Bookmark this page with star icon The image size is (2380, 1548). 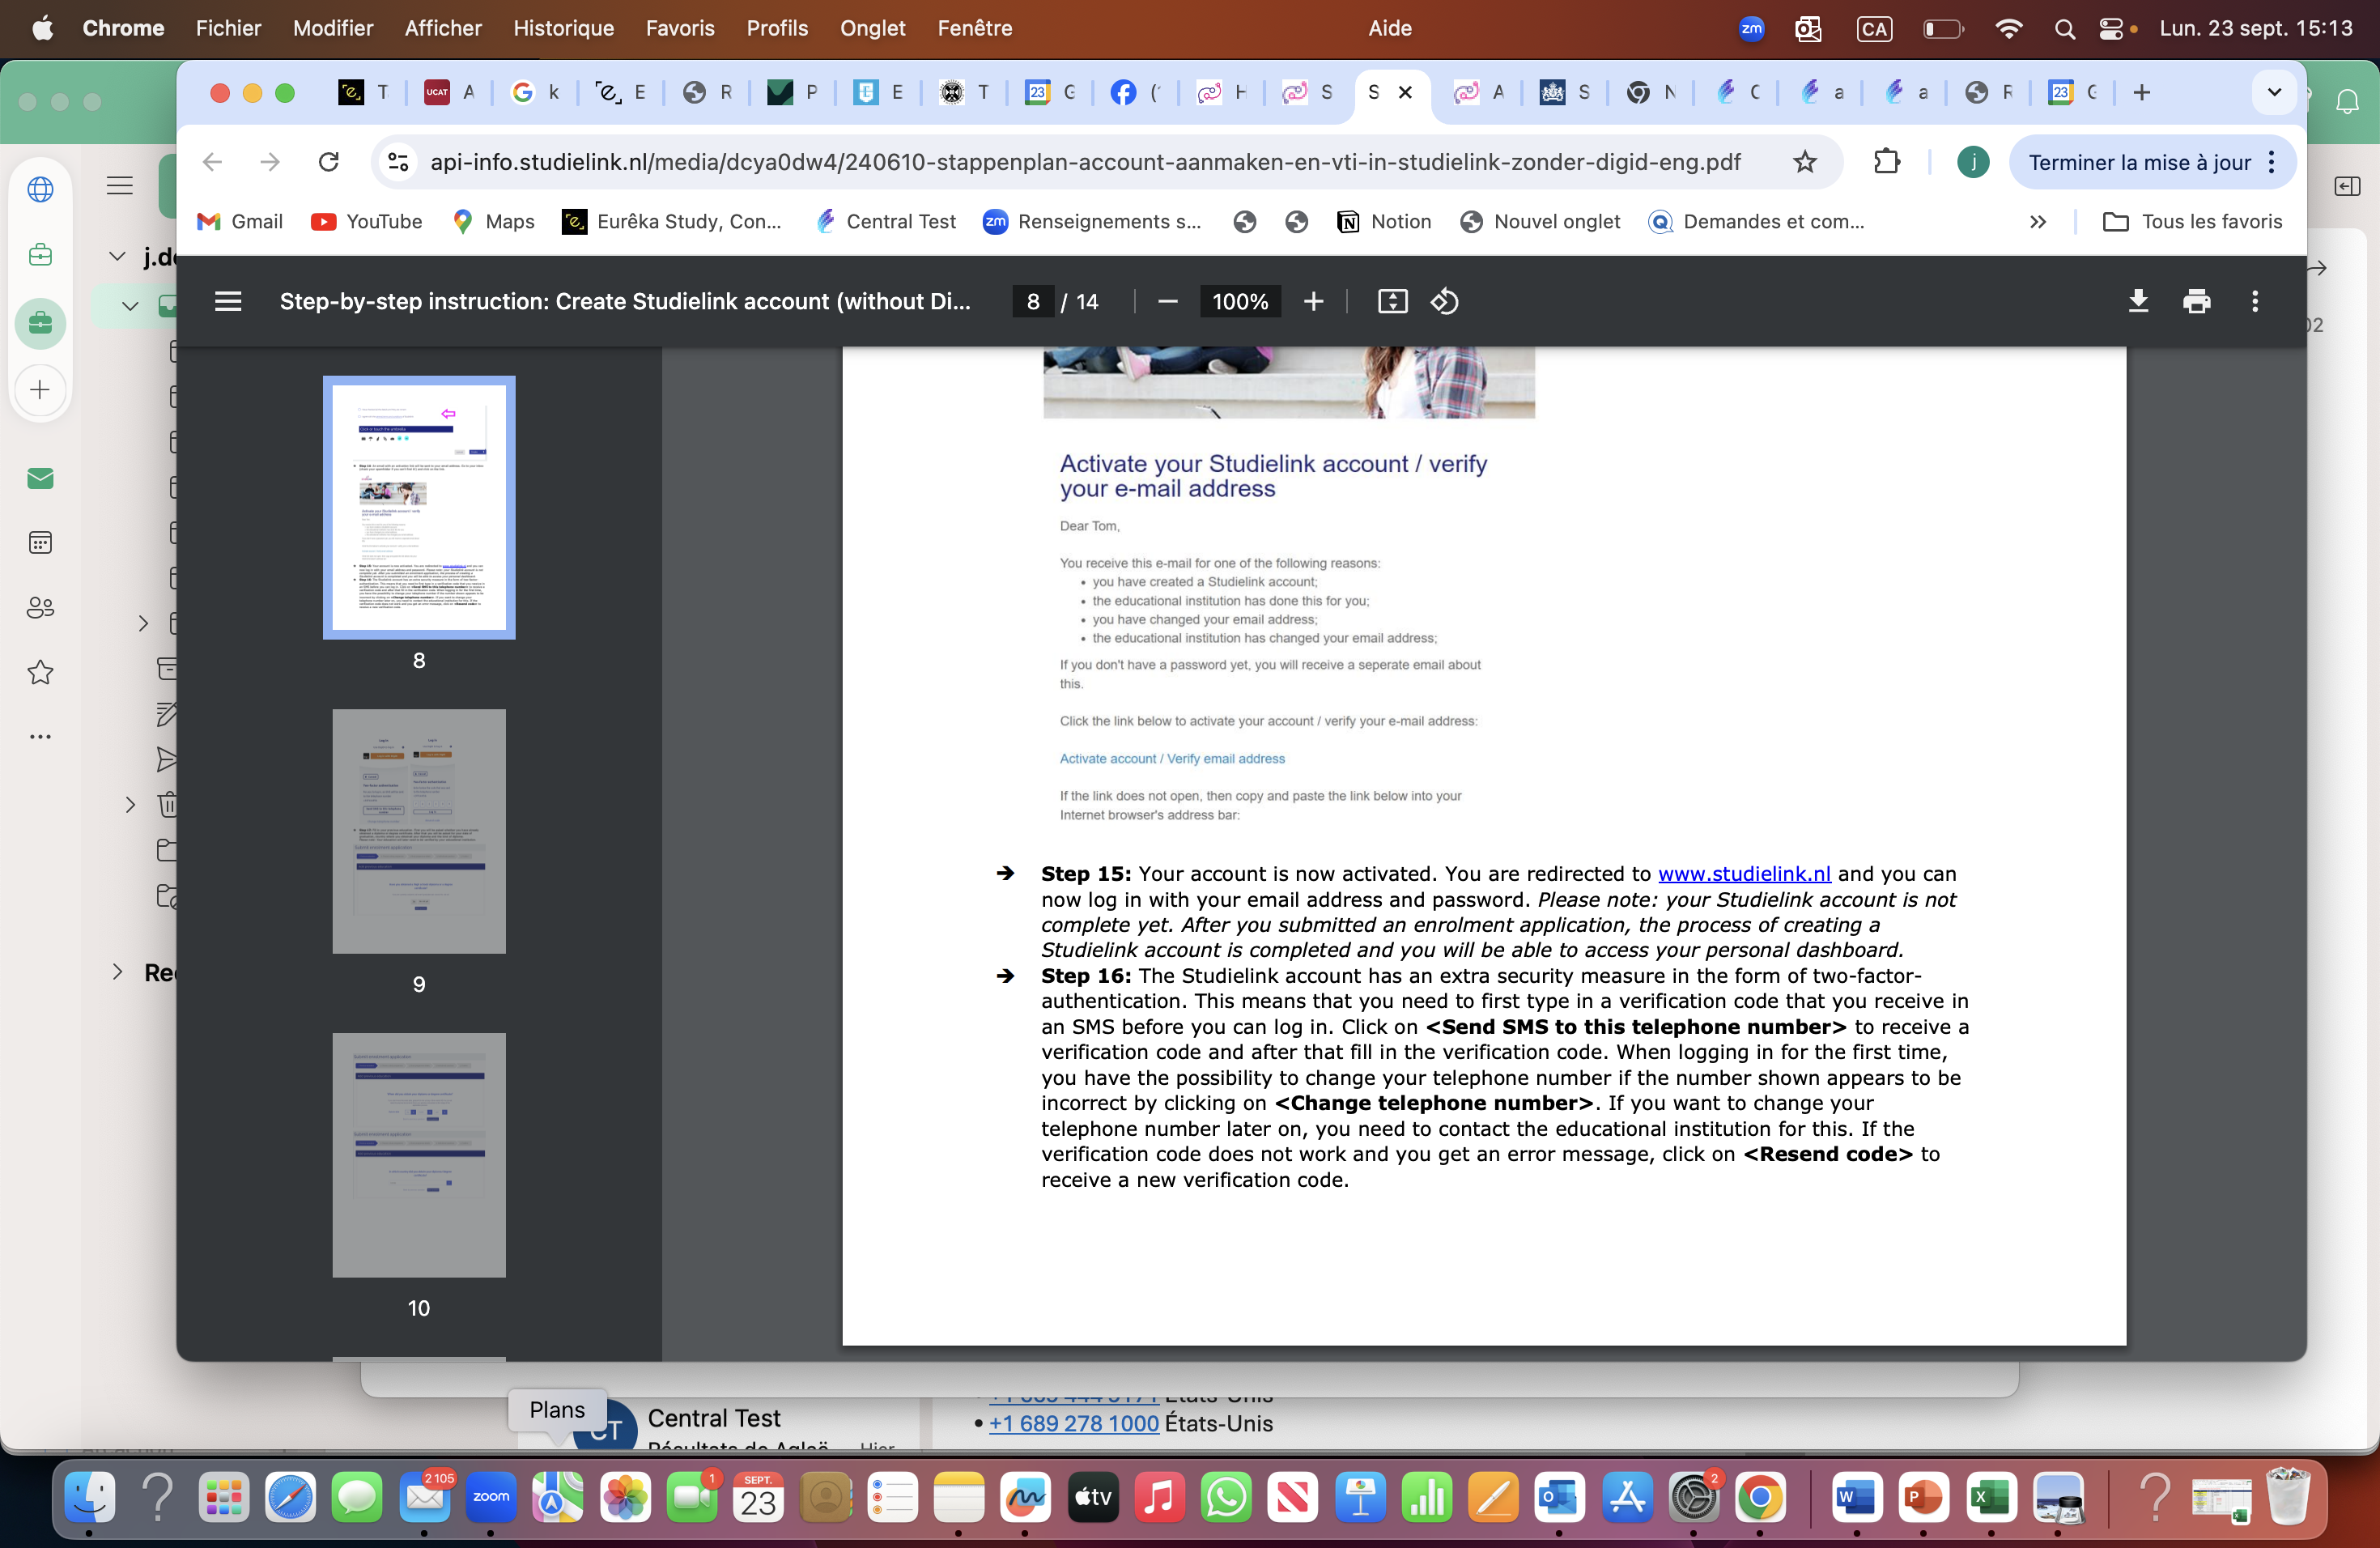pos(1804,162)
